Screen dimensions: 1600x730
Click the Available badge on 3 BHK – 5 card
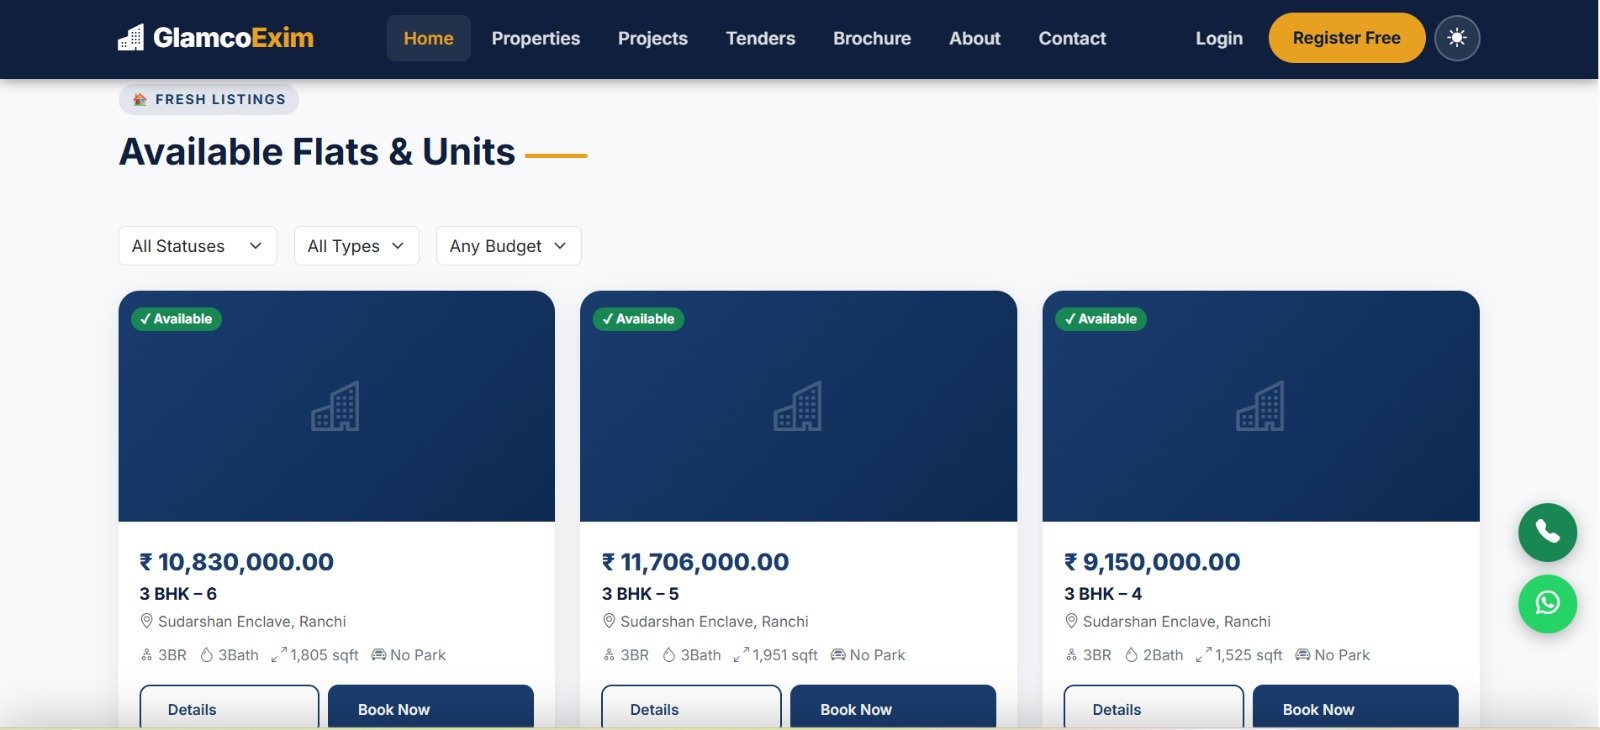click(x=638, y=319)
